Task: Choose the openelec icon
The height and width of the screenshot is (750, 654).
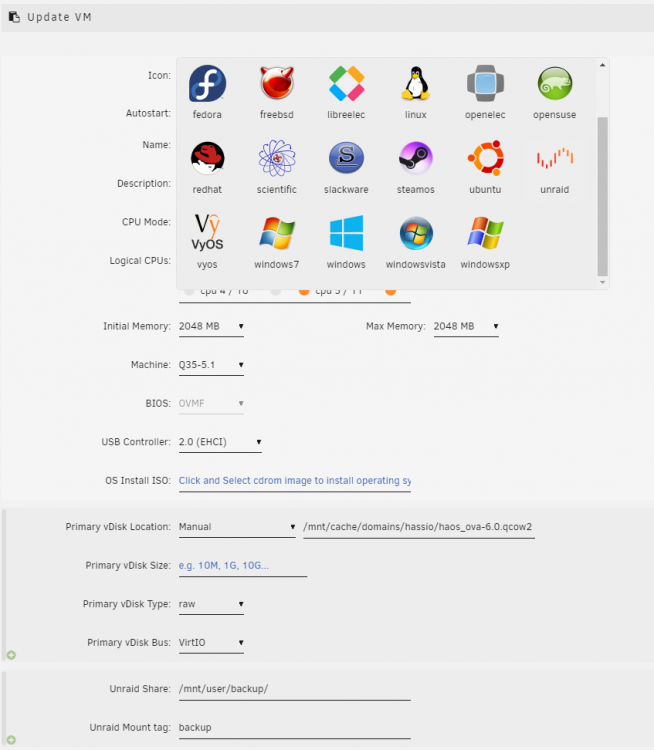Action: [x=485, y=84]
